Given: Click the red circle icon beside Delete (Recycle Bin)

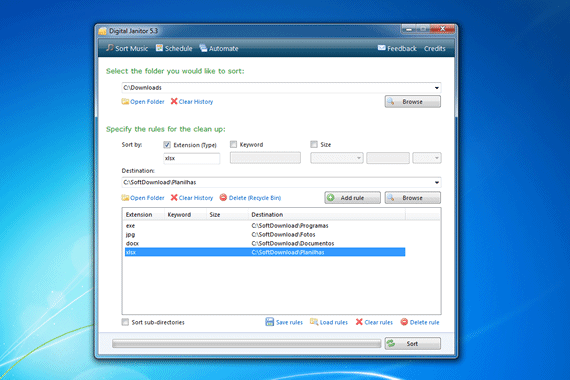Looking at the screenshot, I should pyautogui.click(x=223, y=197).
